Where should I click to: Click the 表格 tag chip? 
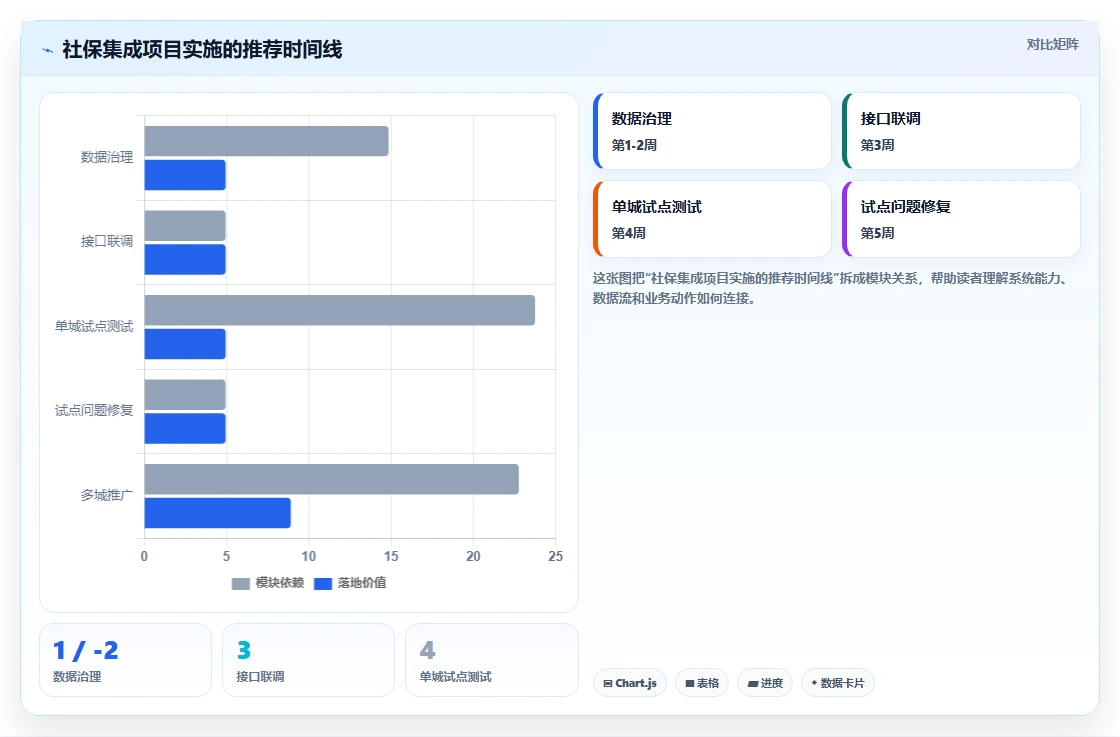pos(701,683)
